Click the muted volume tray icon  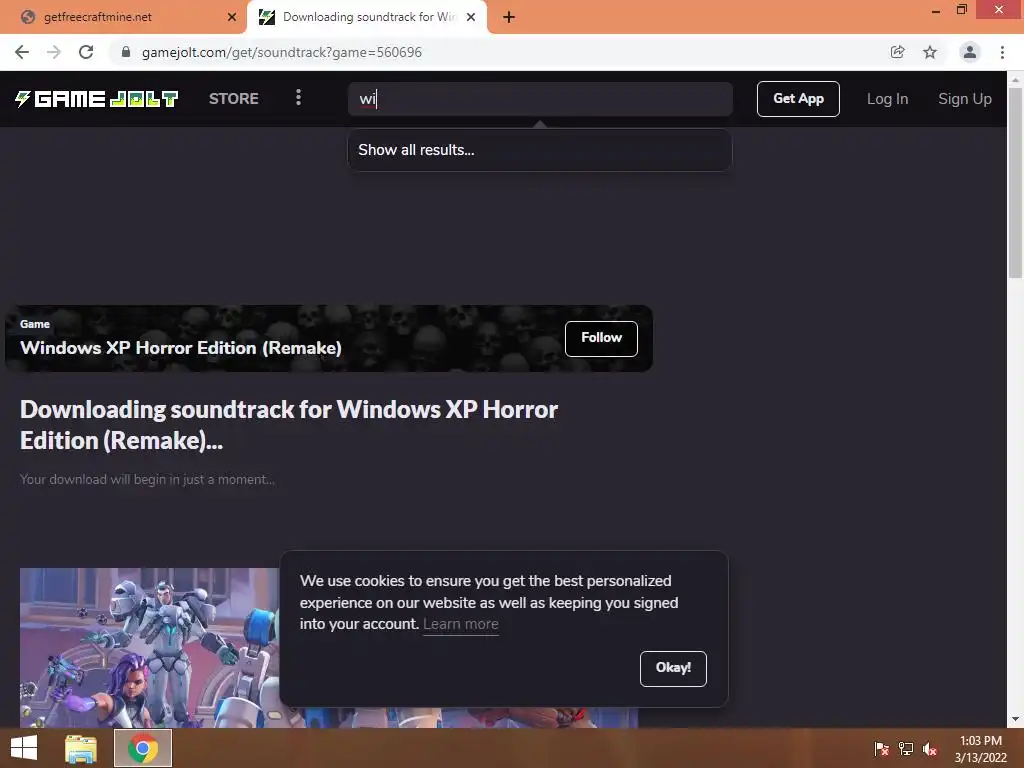click(x=930, y=749)
